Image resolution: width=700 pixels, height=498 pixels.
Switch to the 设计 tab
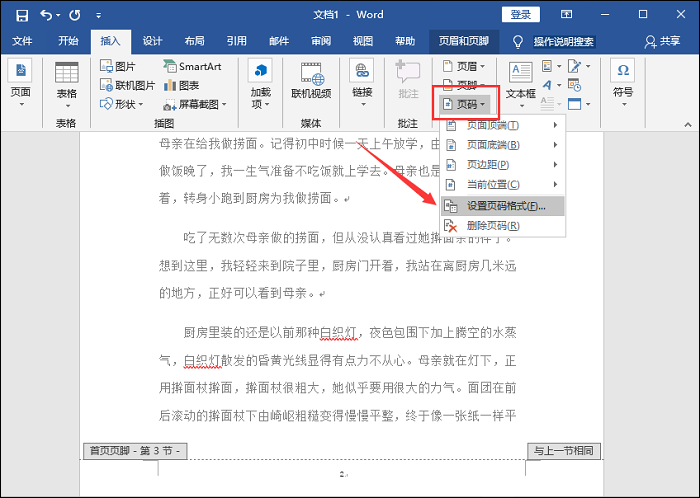click(x=152, y=41)
